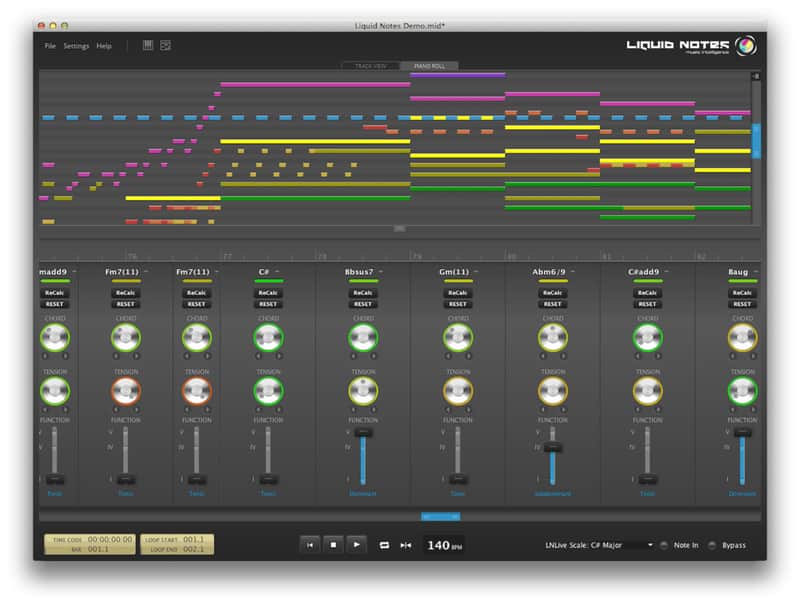Click the C# tension dial knob
Viewport: 800px width, 605px height.
(268, 391)
